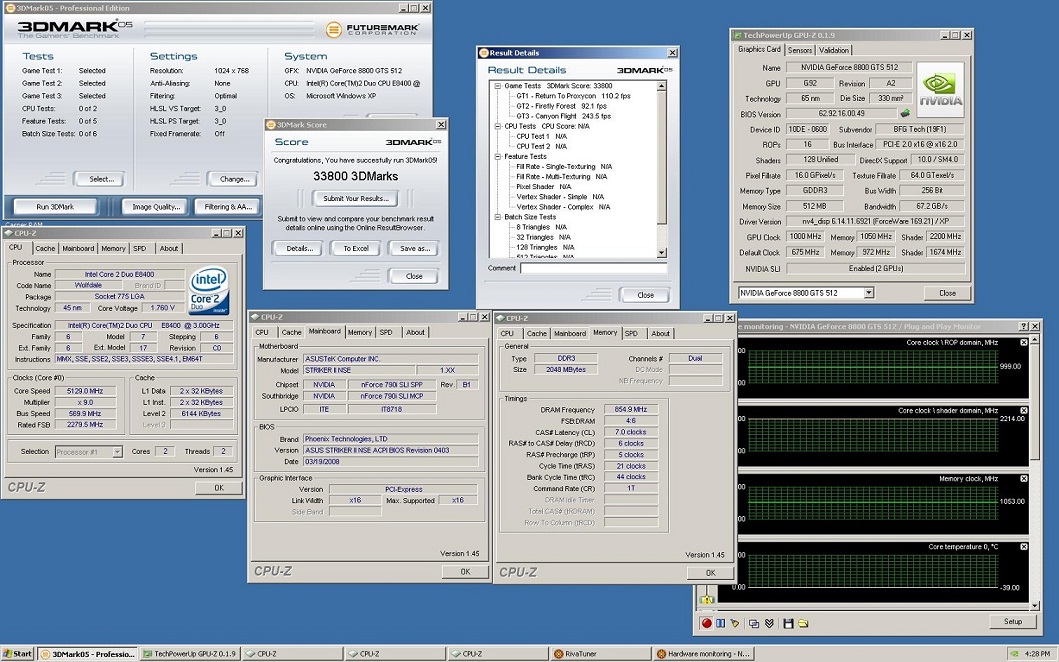Click the overlapping windows icon in Hardware monitoring toolbar
The width and height of the screenshot is (1059, 662).
tap(754, 623)
